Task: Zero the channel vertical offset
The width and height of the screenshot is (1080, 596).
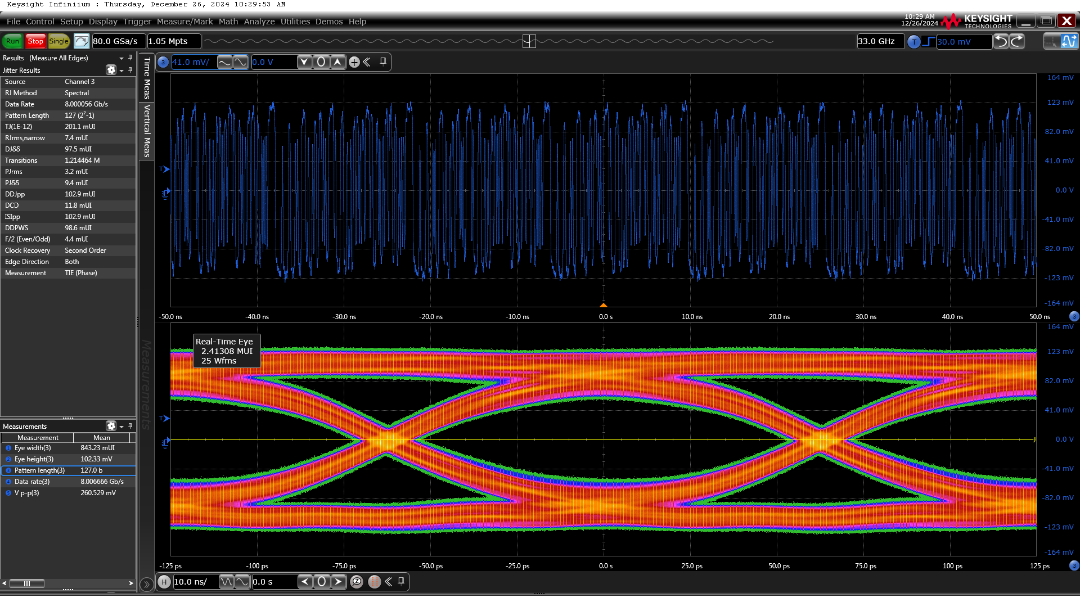Action: click(x=321, y=62)
